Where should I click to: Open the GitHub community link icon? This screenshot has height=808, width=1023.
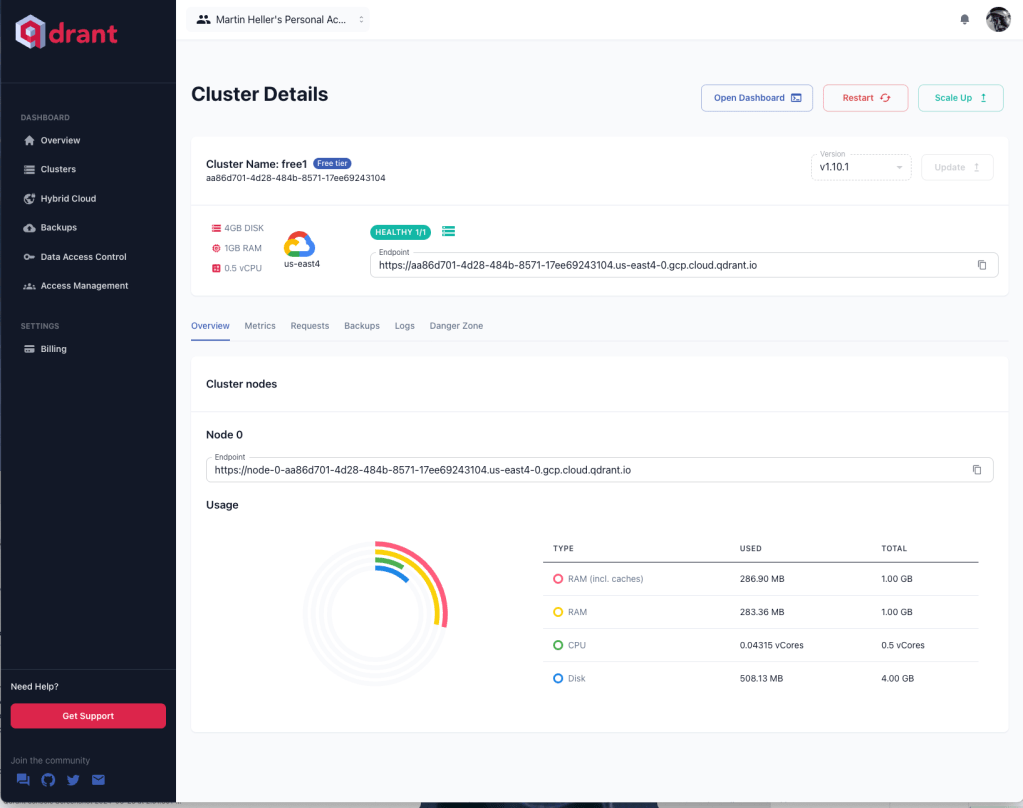click(48, 779)
